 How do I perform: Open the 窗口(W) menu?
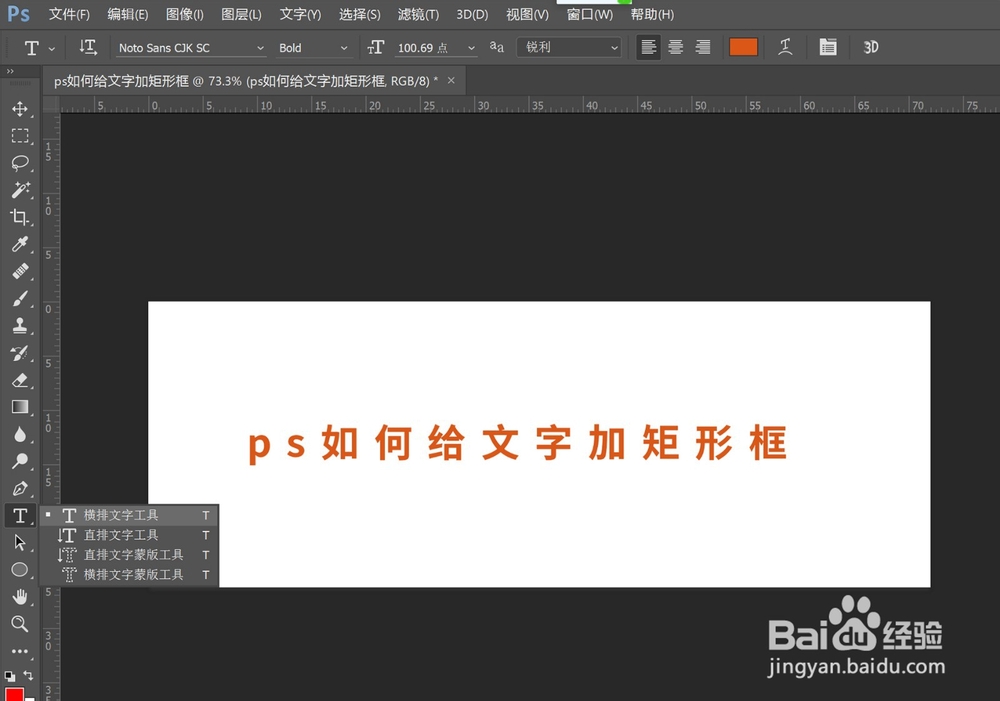pos(589,14)
